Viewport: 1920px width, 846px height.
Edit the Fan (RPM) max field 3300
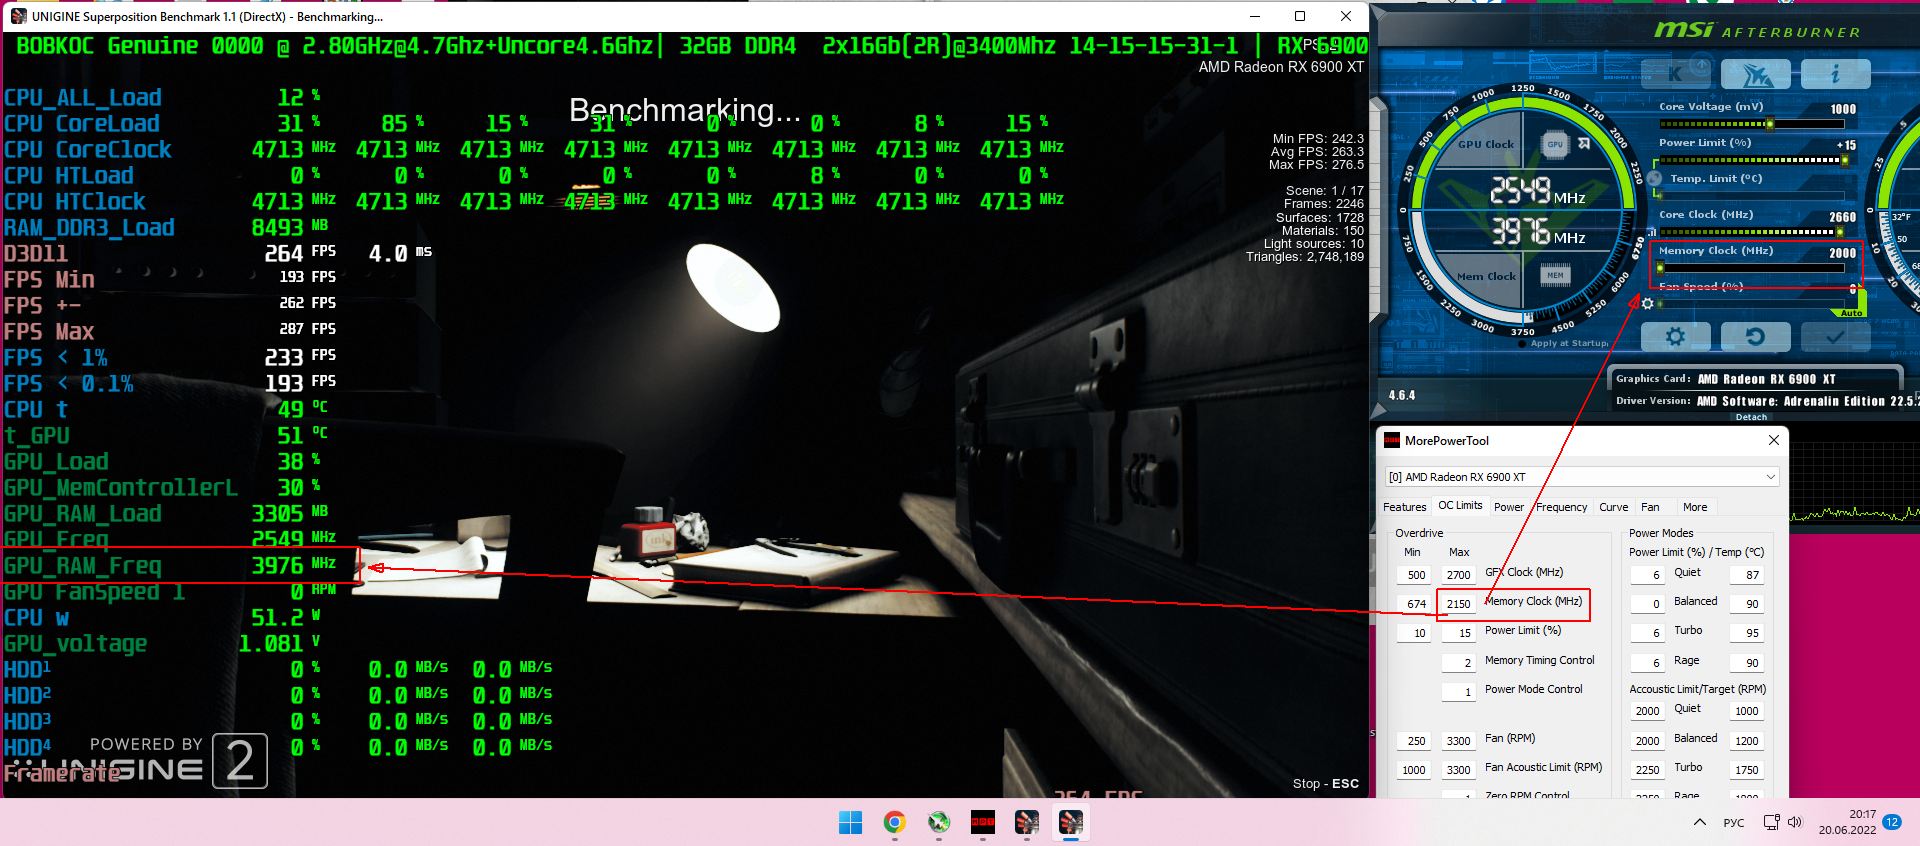[1458, 741]
